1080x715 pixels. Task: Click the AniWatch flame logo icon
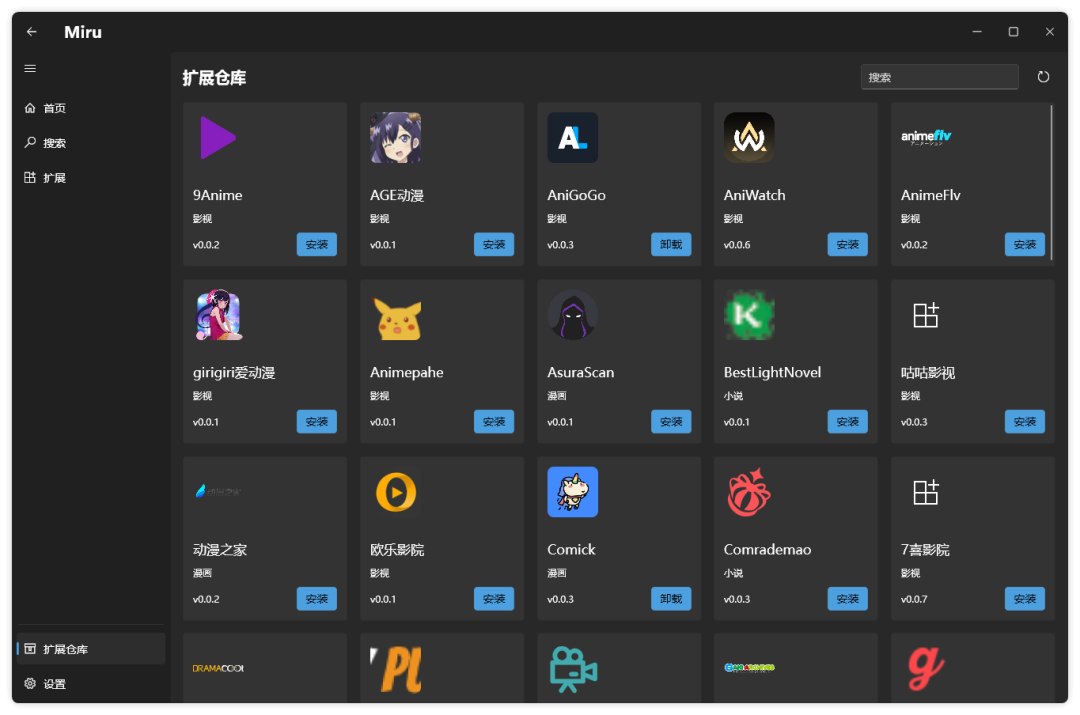(749, 138)
